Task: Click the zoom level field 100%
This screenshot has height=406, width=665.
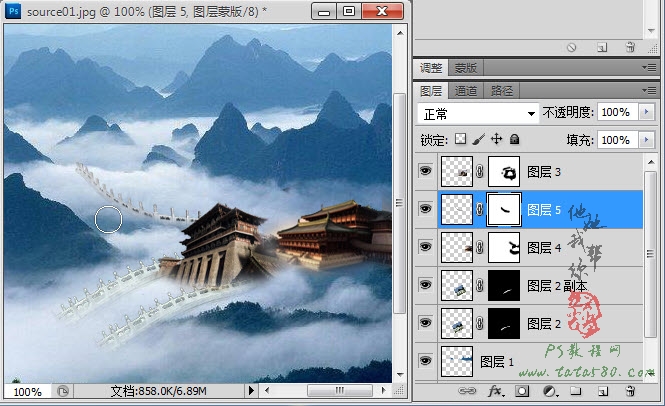Action: 28,391
